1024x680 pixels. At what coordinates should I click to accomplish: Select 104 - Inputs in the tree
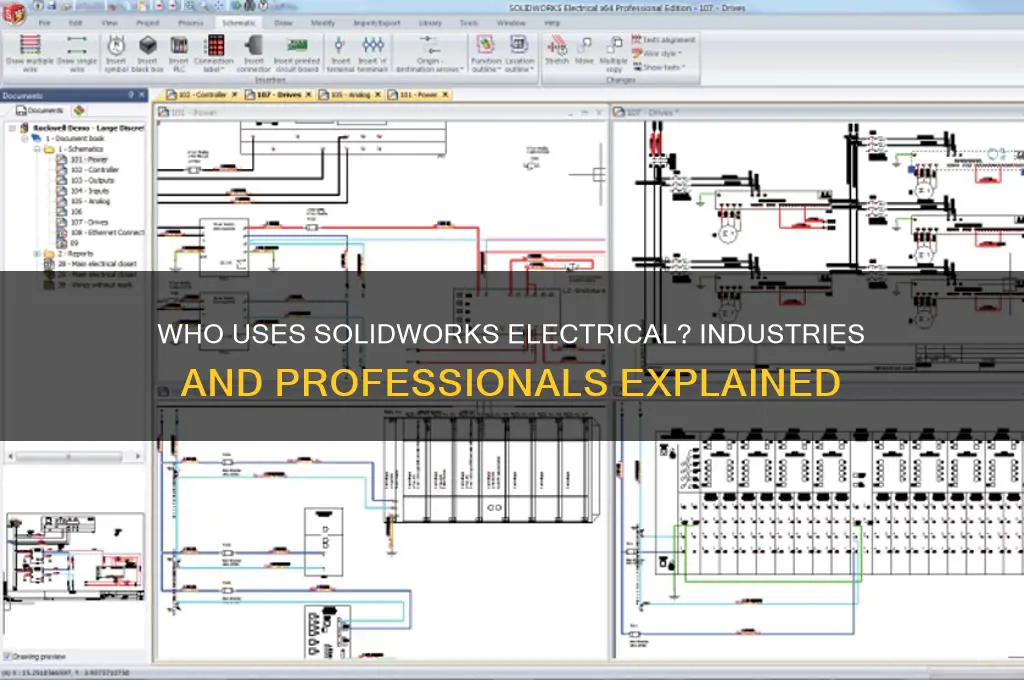[89, 191]
